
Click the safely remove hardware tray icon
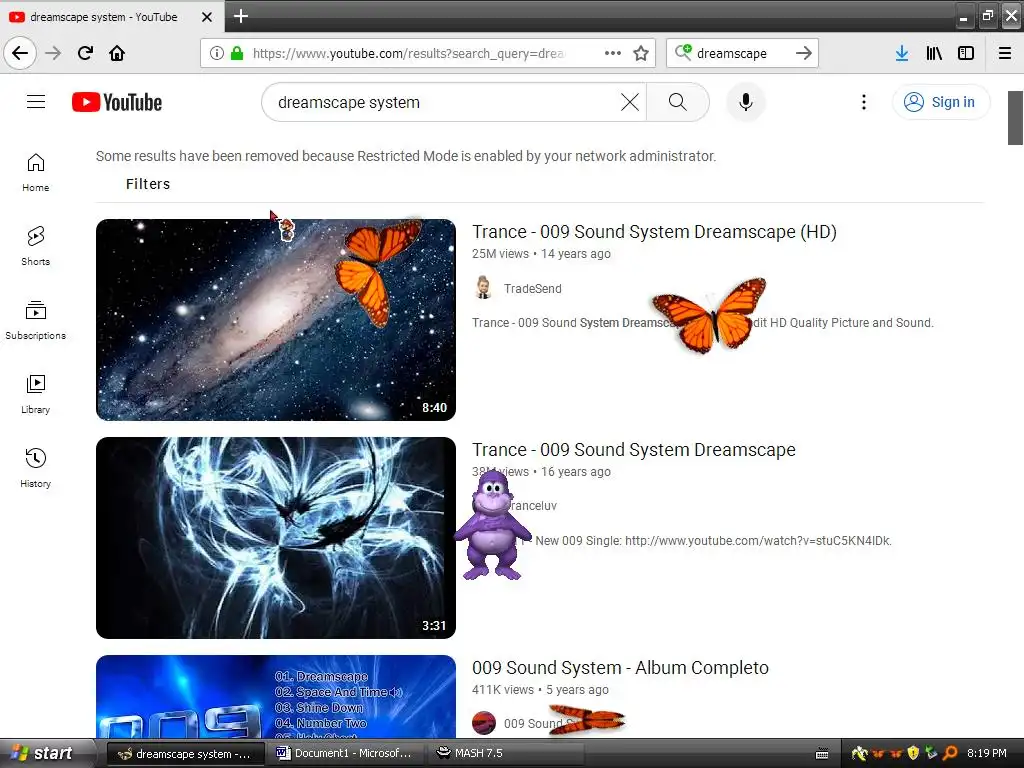[931, 753]
